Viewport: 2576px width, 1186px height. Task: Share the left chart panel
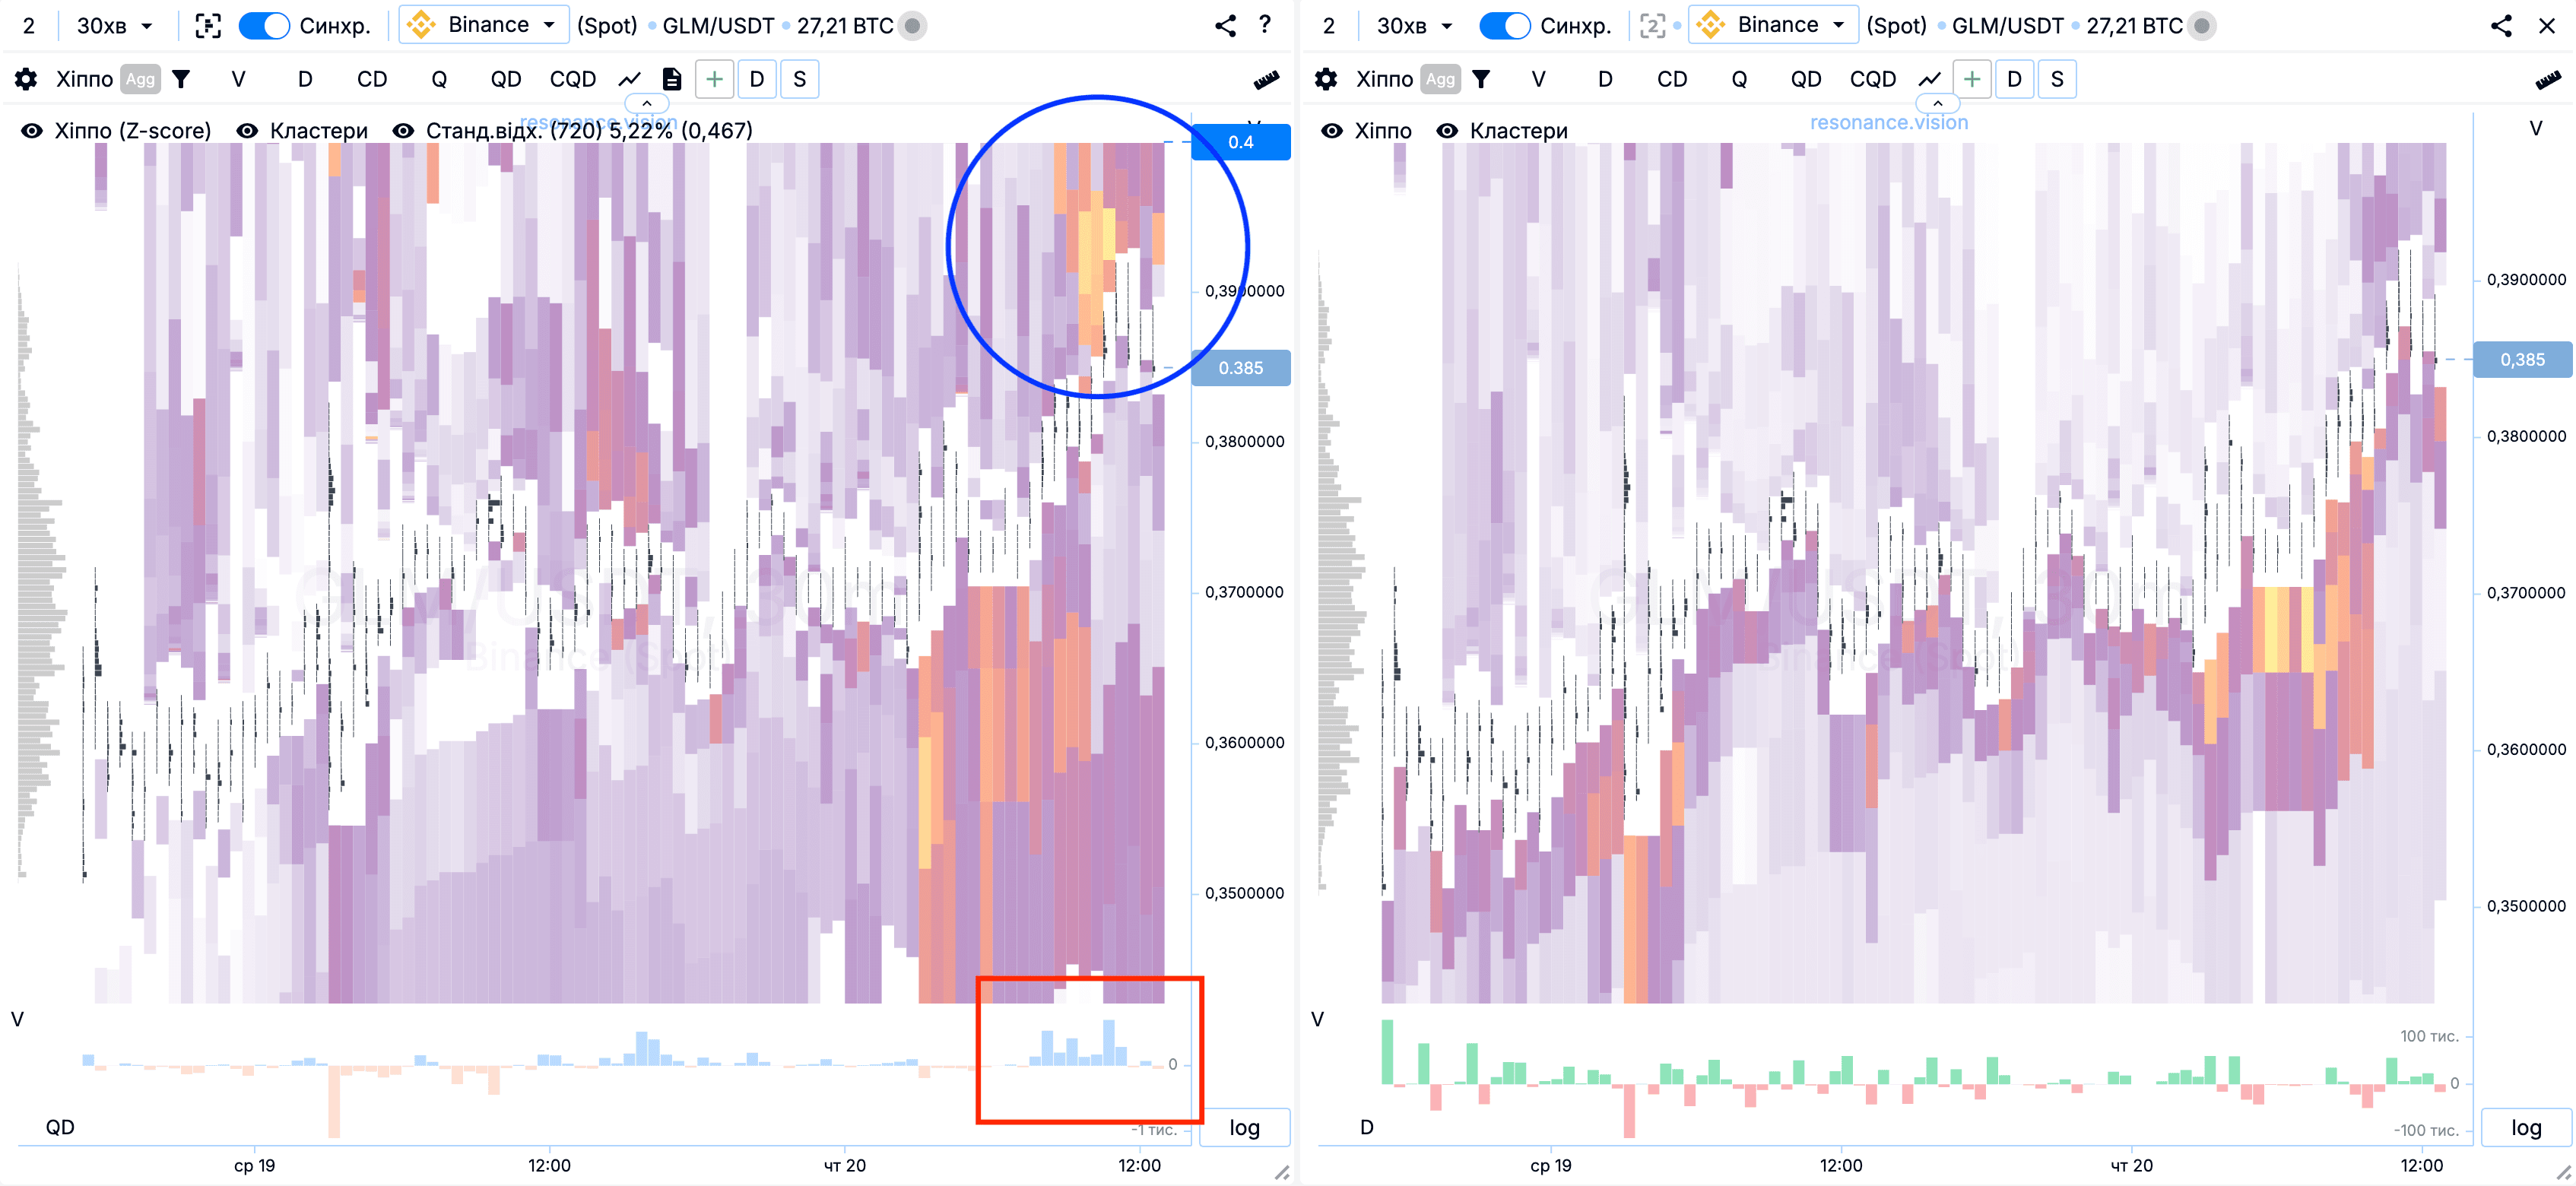point(1225,26)
